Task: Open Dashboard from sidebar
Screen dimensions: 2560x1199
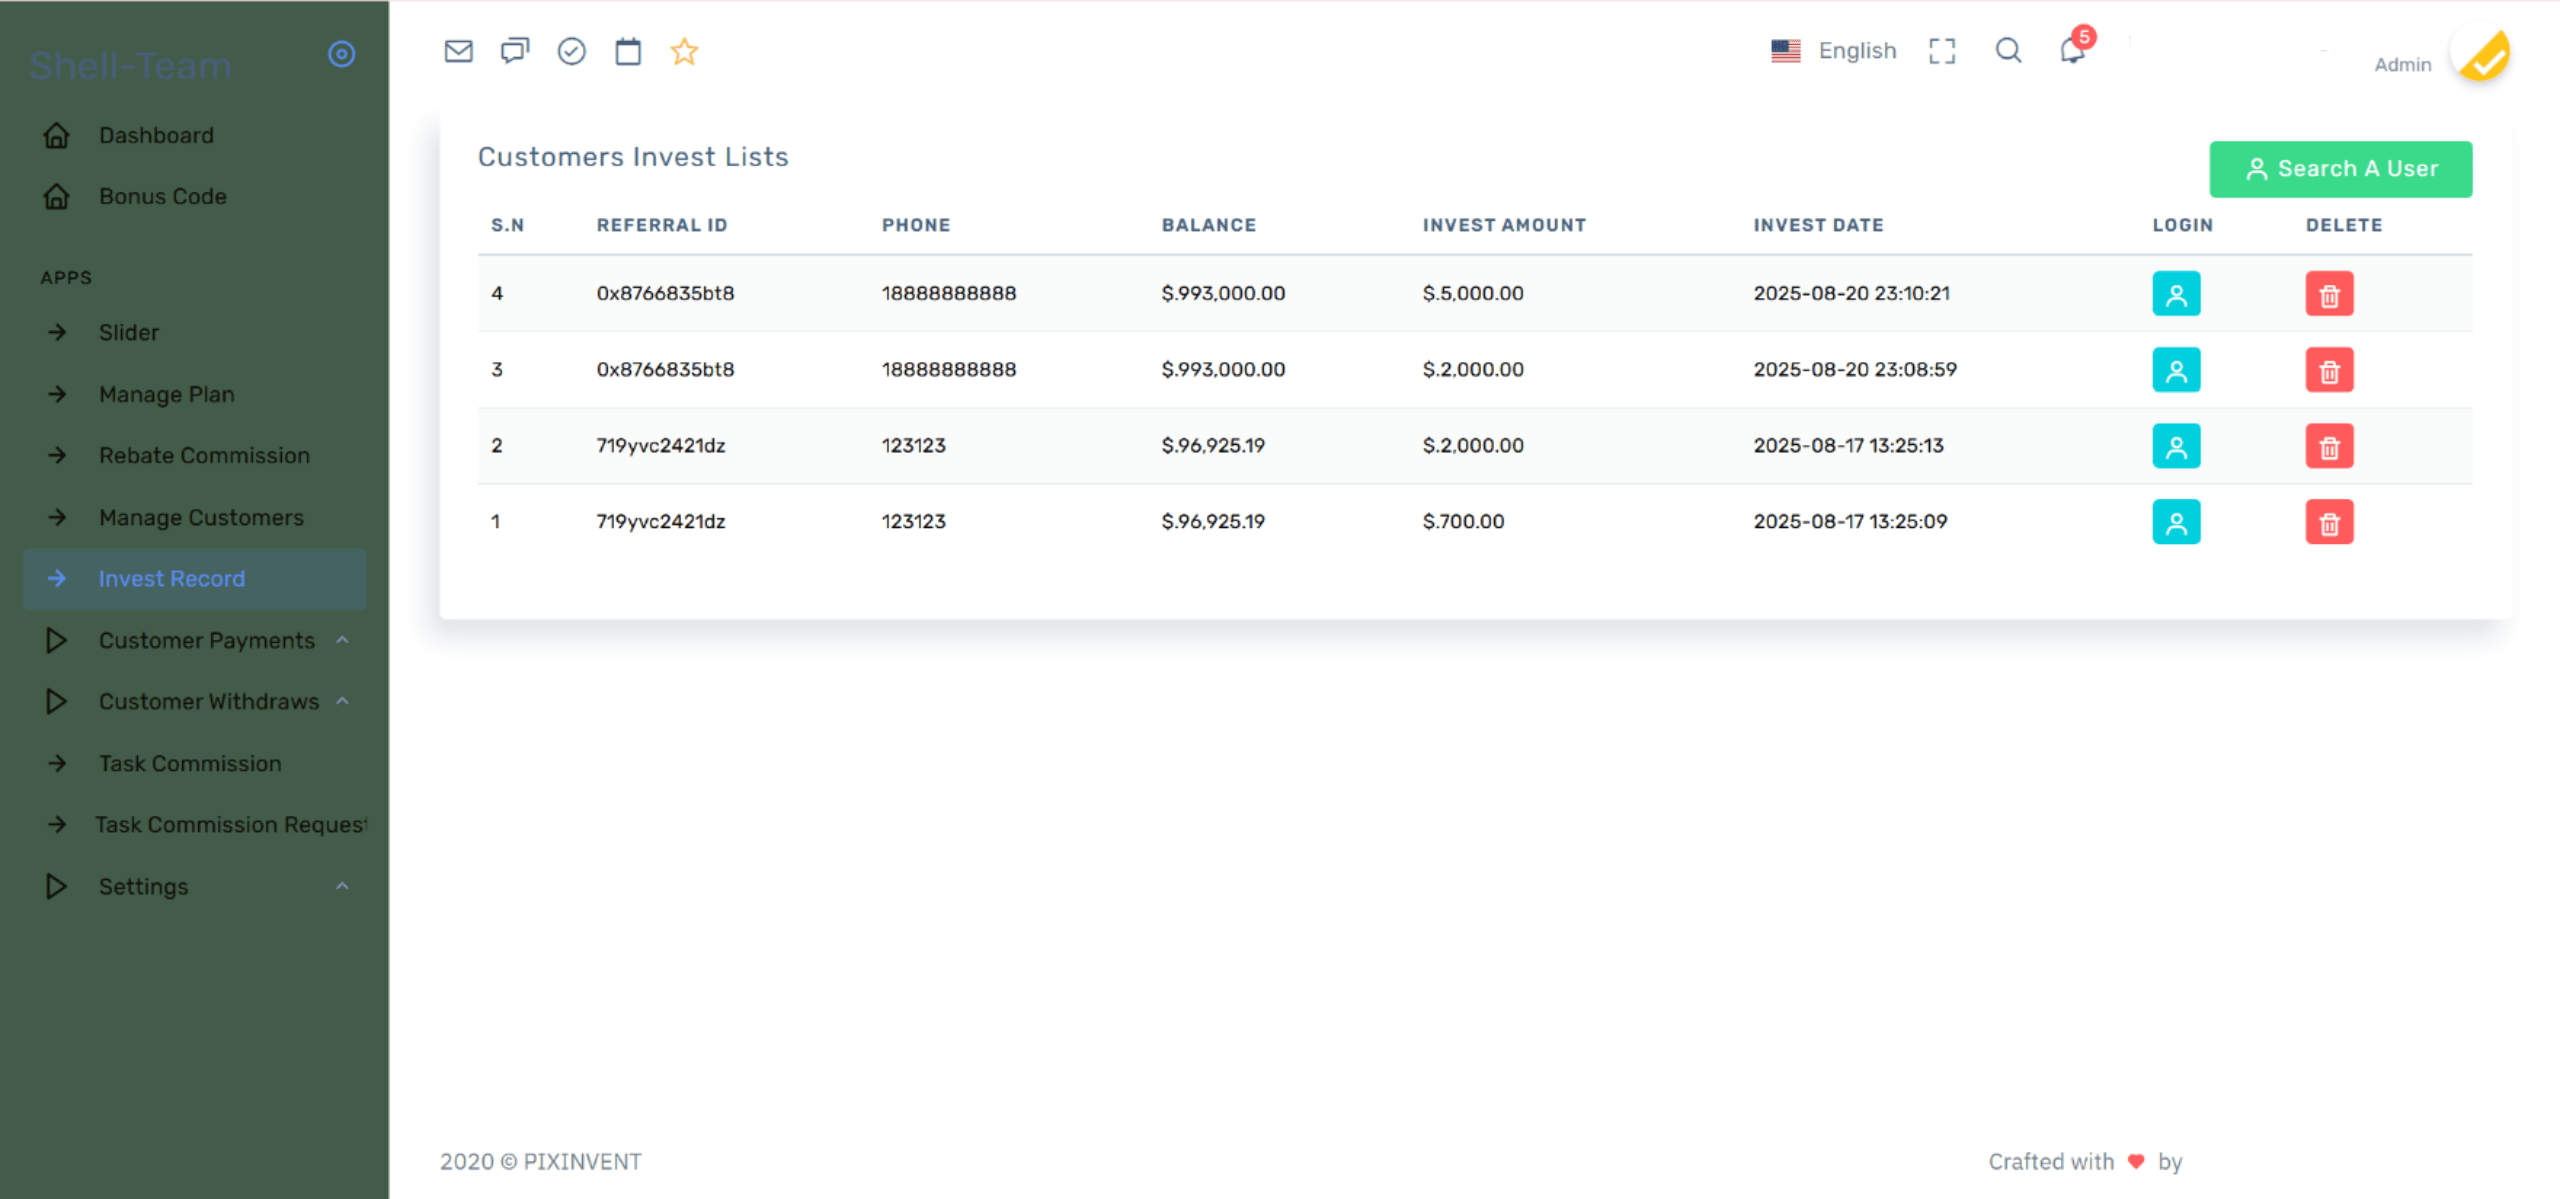Action: tap(156, 135)
